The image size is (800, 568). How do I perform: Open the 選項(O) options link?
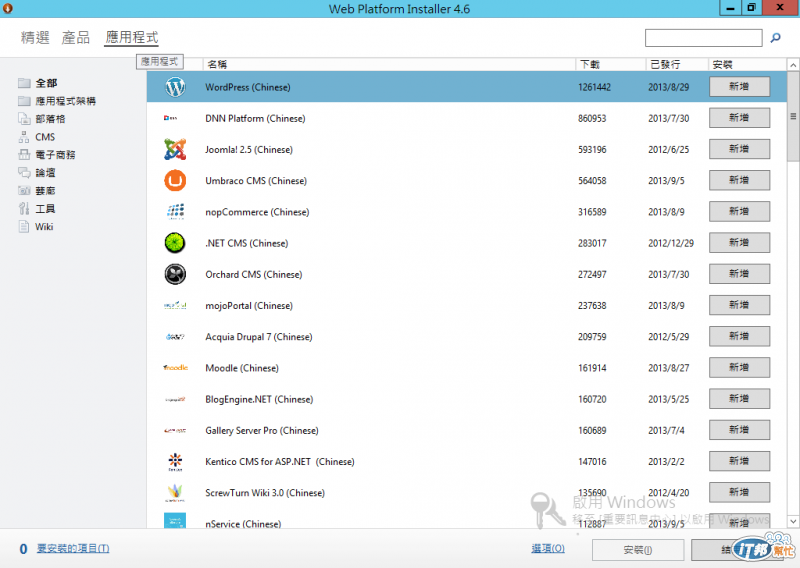tap(548, 549)
